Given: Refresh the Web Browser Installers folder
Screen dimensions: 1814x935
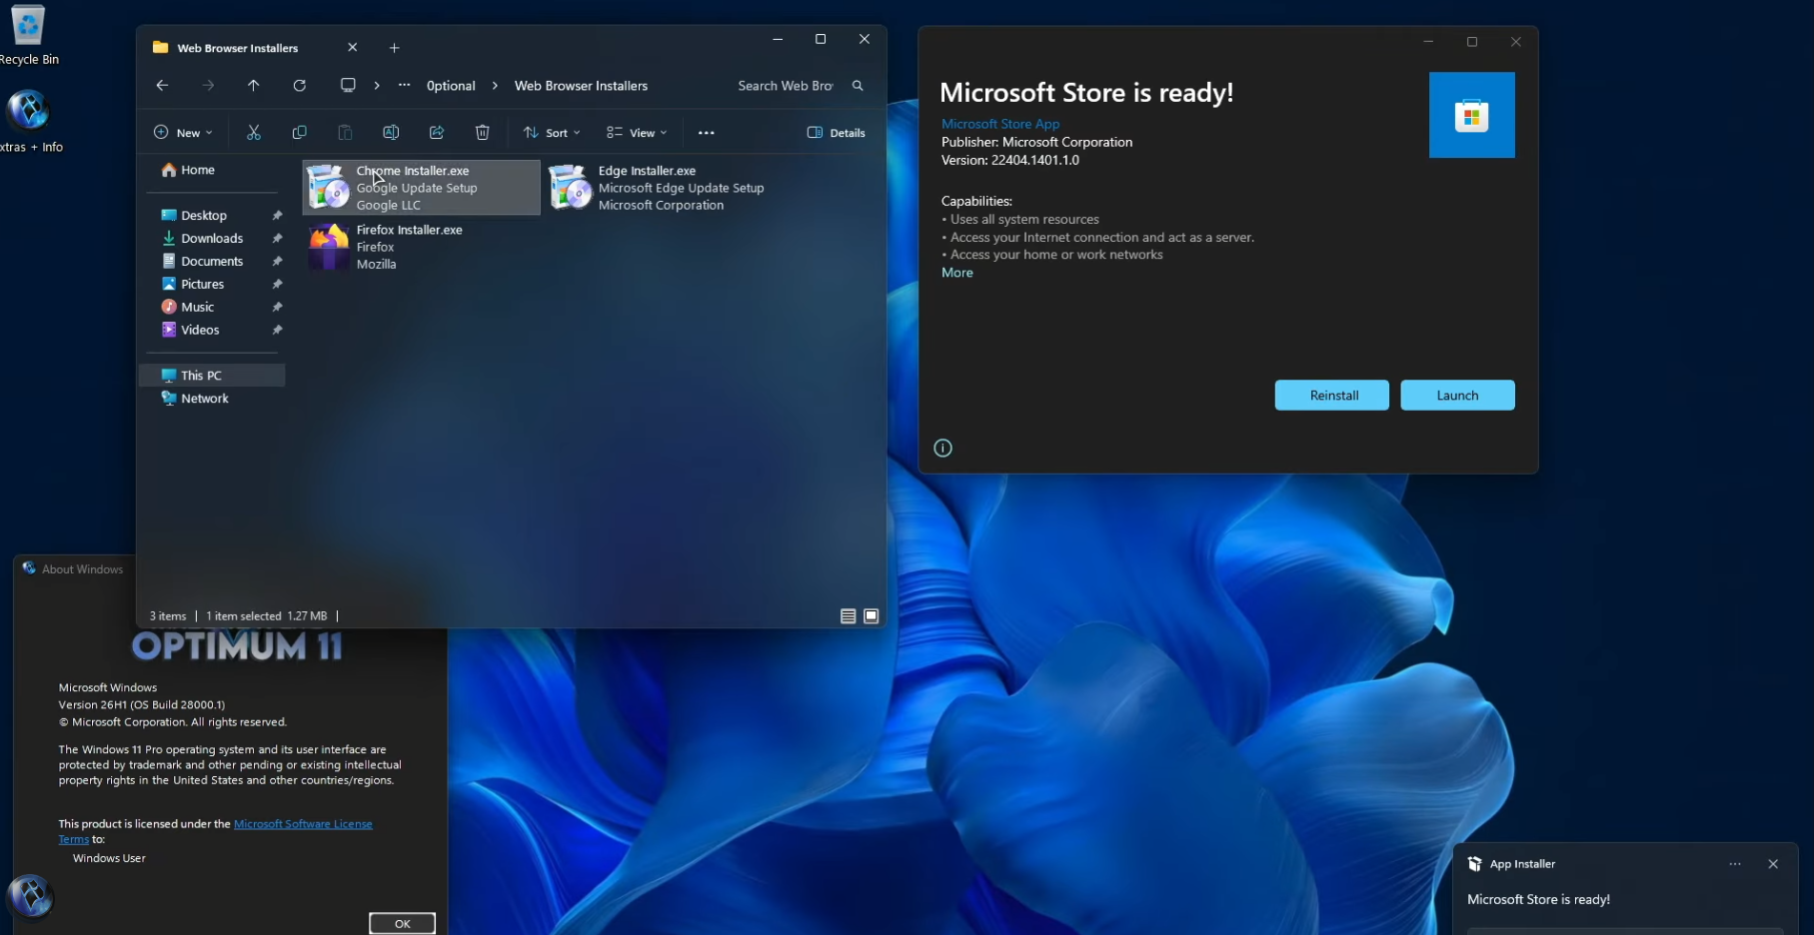Looking at the screenshot, I should click(299, 85).
